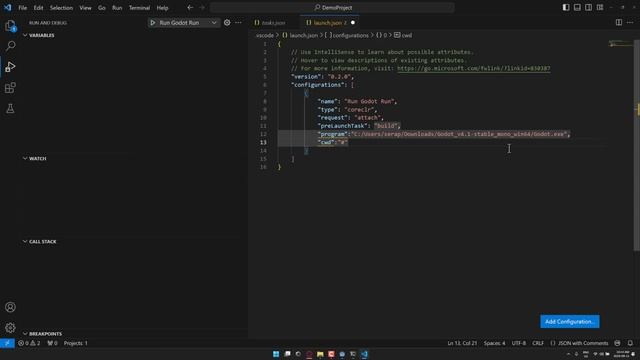Open the Extensions view
Viewport: 640px width, 360px height.
coord(10,87)
